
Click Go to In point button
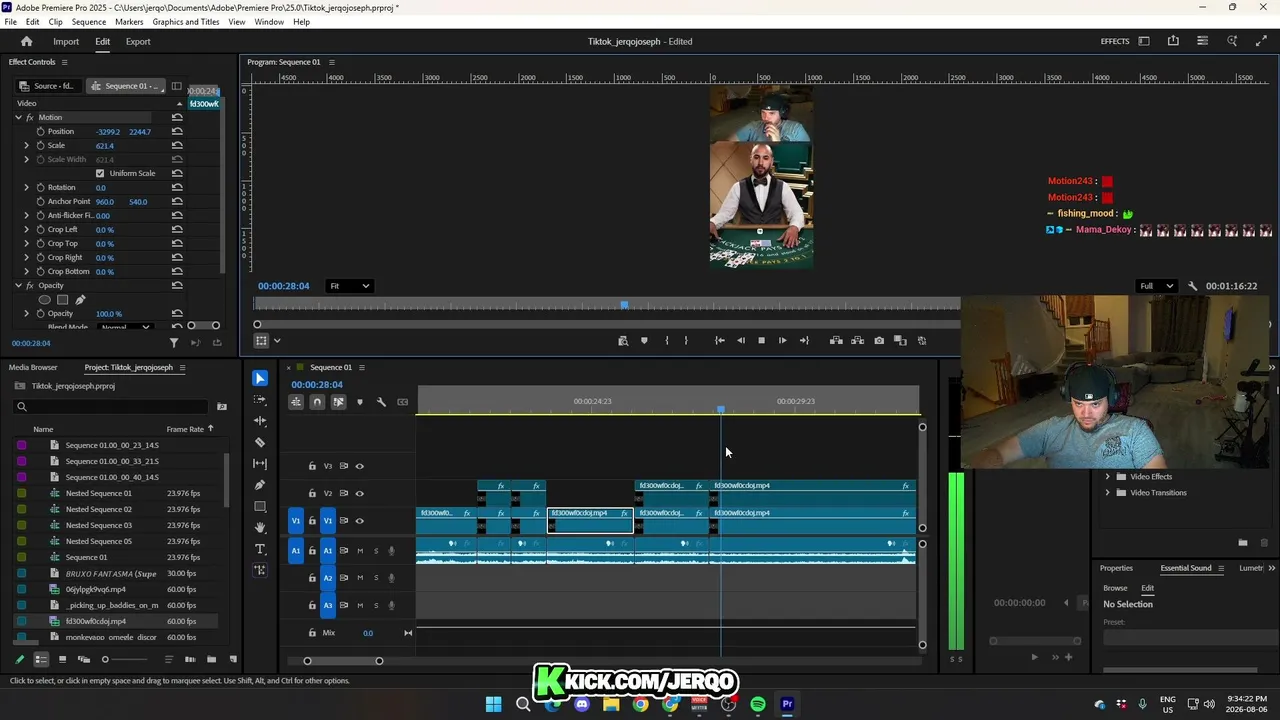(719, 341)
